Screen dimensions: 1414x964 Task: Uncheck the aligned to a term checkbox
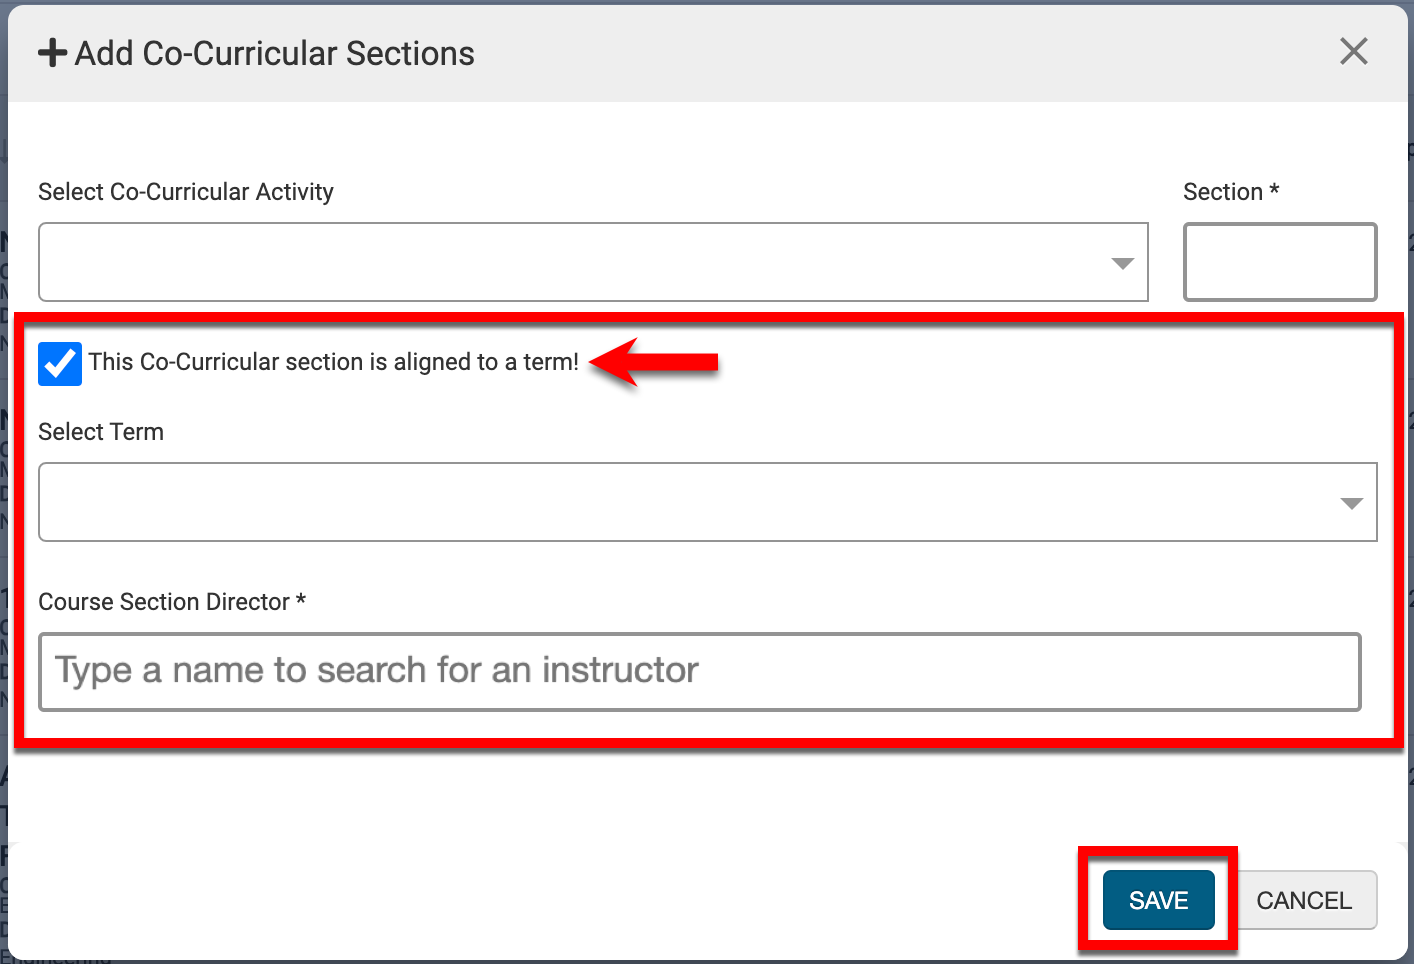tap(60, 363)
